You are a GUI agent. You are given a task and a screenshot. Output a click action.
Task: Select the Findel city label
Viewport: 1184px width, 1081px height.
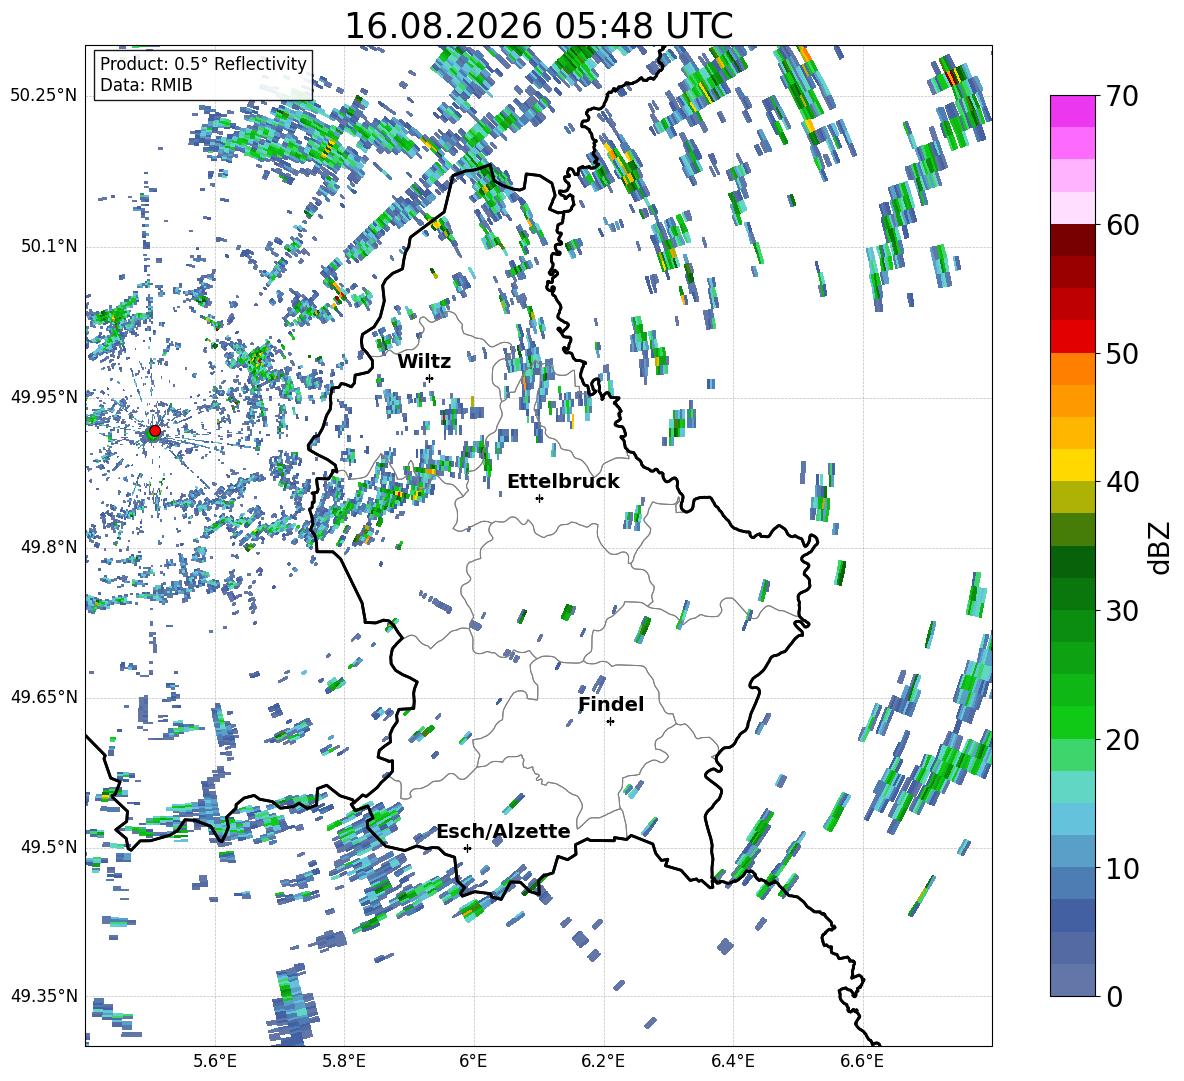(611, 704)
